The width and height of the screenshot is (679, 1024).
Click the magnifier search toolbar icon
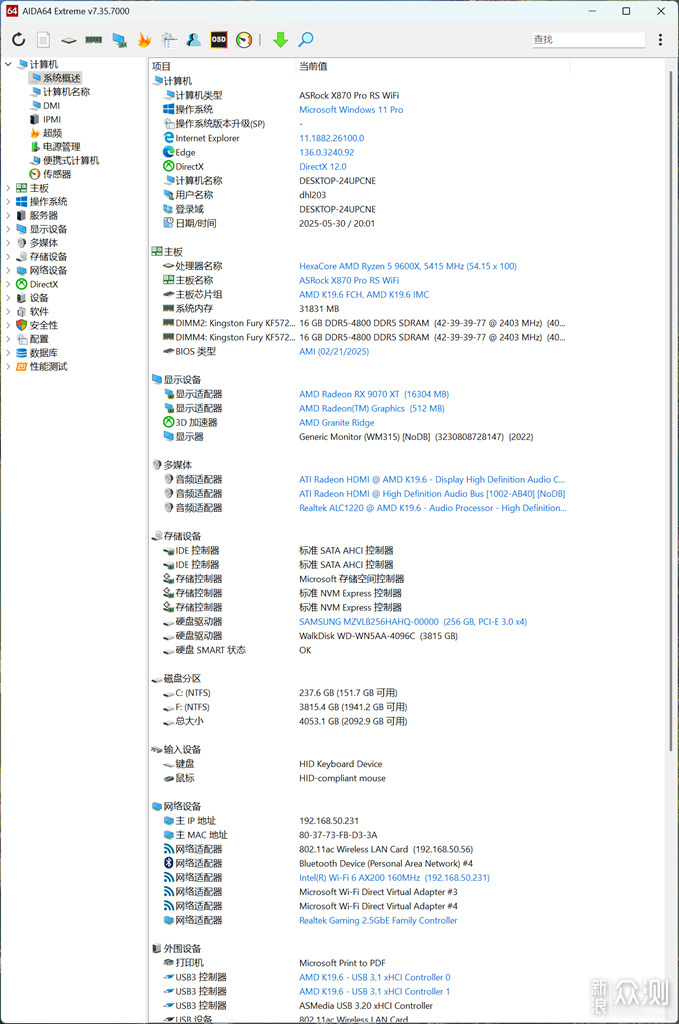pyautogui.click(x=306, y=40)
